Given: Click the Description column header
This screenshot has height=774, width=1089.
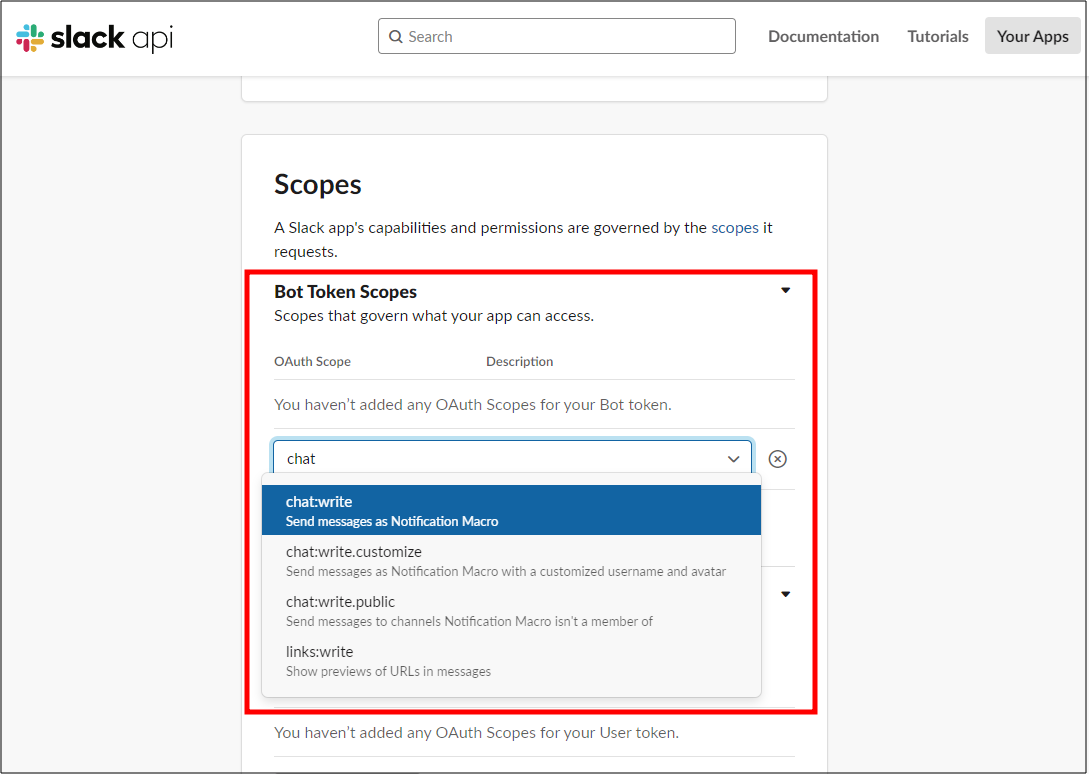Looking at the screenshot, I should pos(519,361).
